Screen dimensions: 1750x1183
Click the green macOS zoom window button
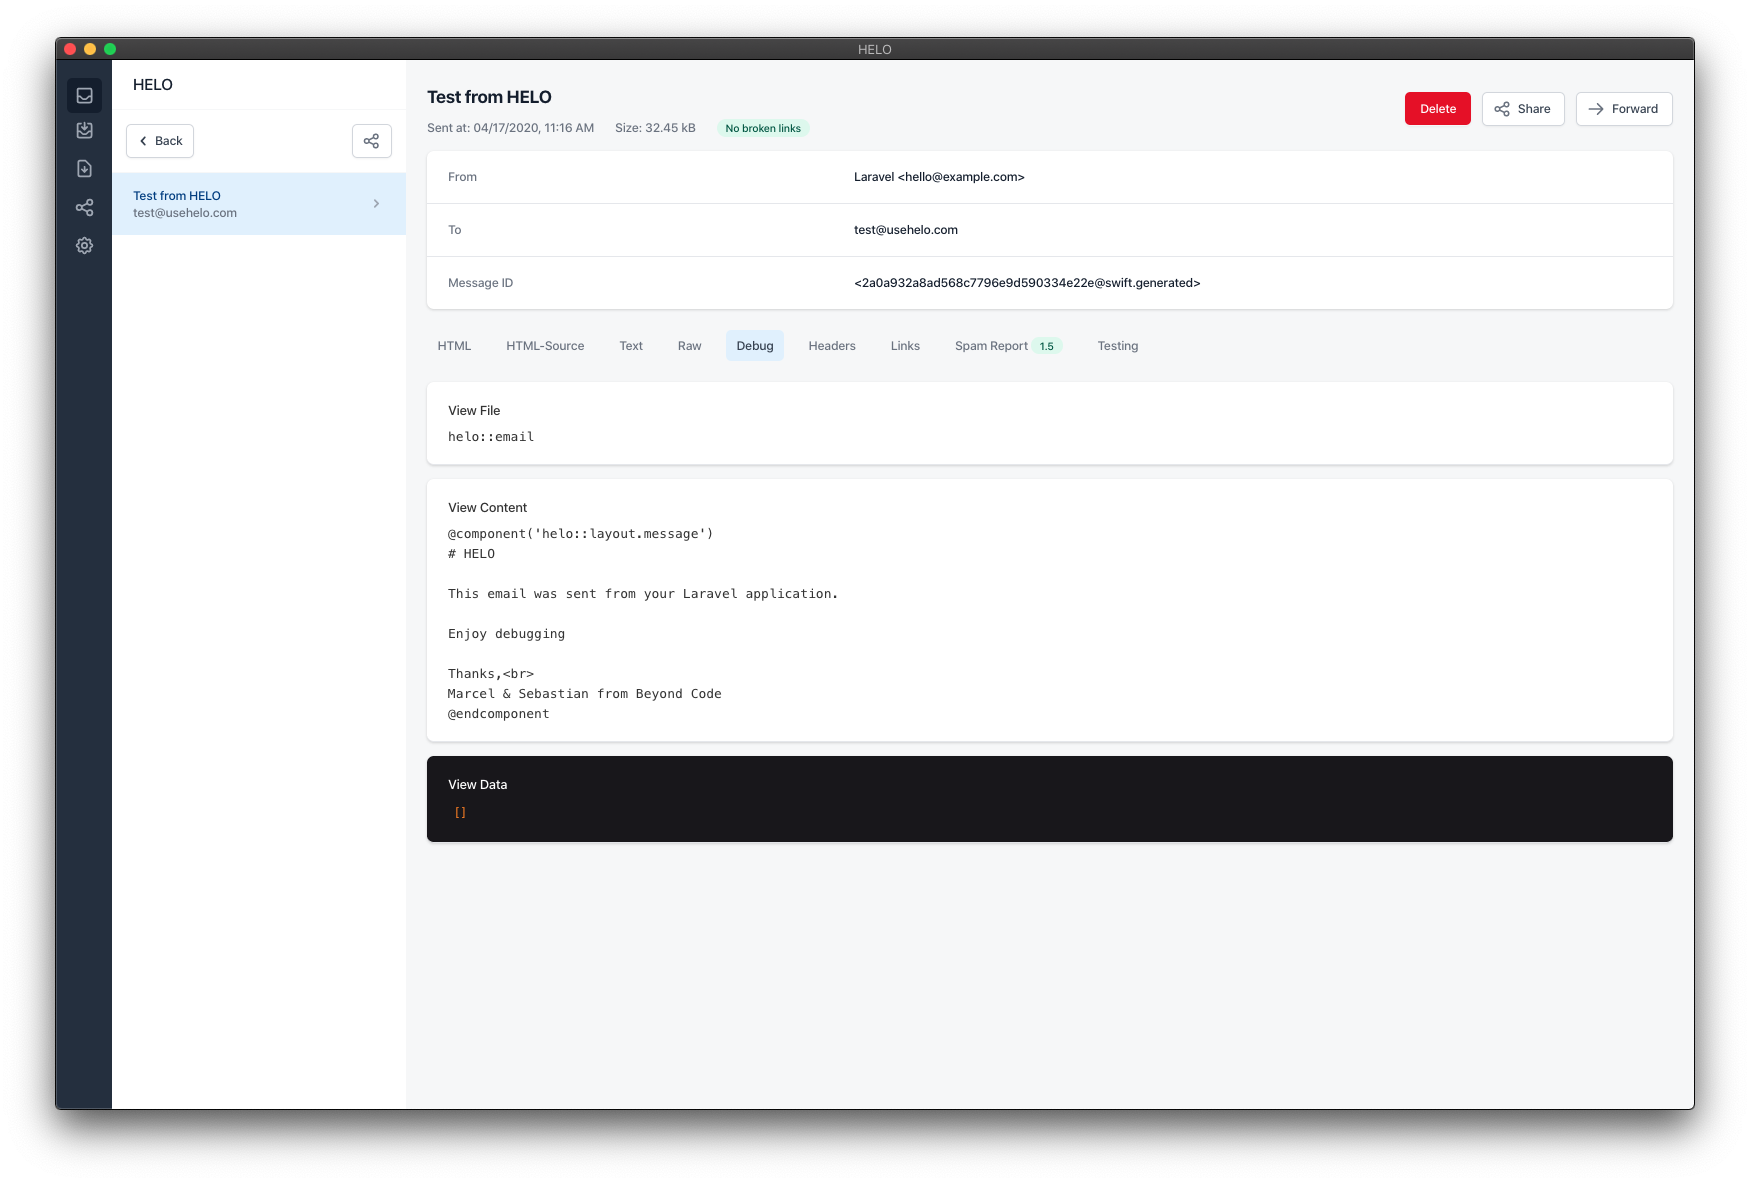[110, 49]
